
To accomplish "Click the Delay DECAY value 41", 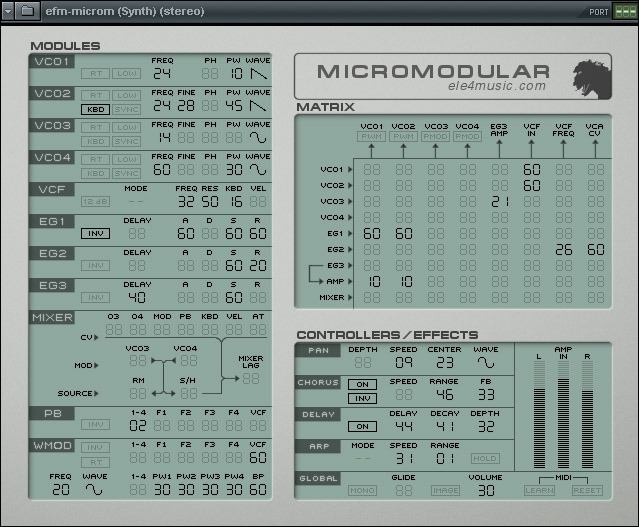I will coord(445,427).
